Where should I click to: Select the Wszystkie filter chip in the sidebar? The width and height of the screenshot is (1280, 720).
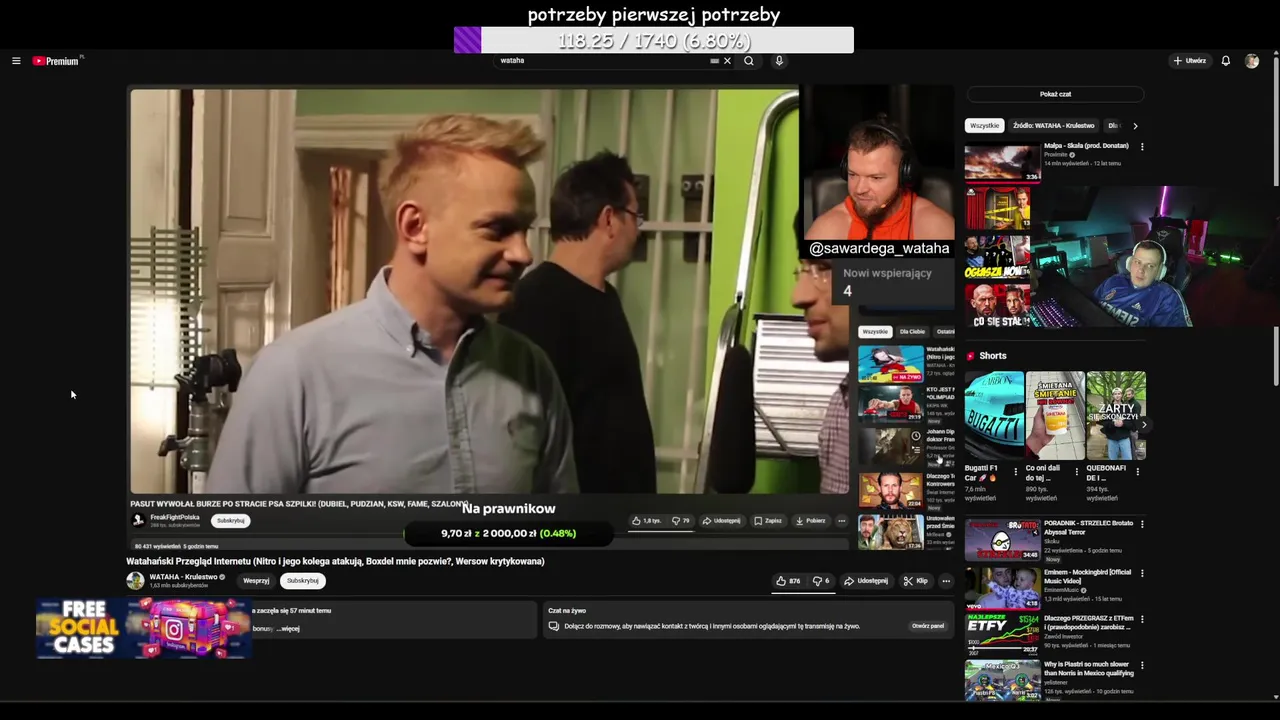(984, 126)
